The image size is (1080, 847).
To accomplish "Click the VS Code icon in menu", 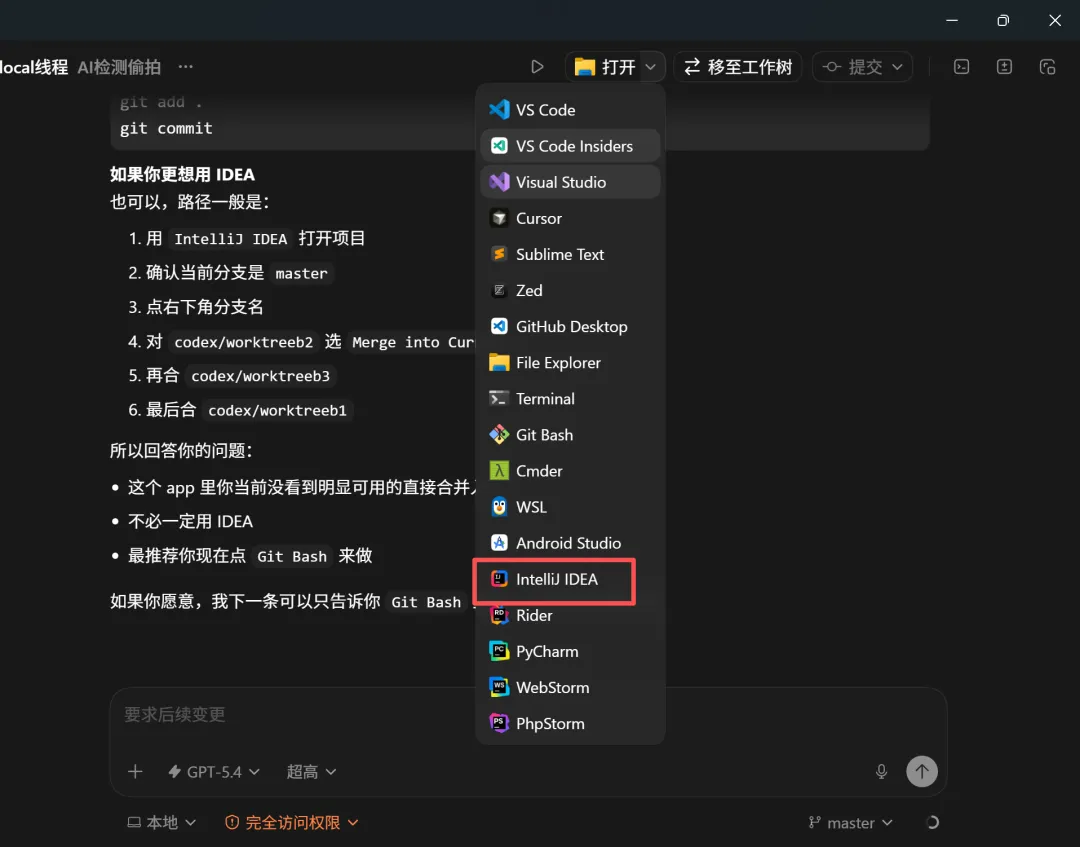I will click(x=499, y=109).
